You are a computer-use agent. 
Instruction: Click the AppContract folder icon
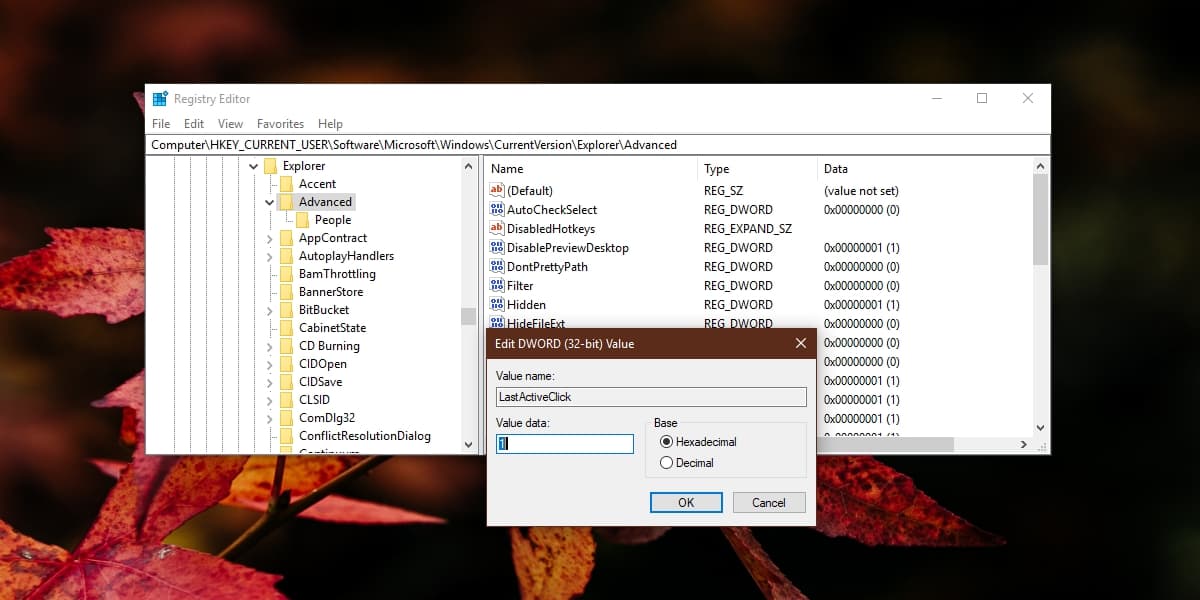pyautogui.click(x=286, y=238)
